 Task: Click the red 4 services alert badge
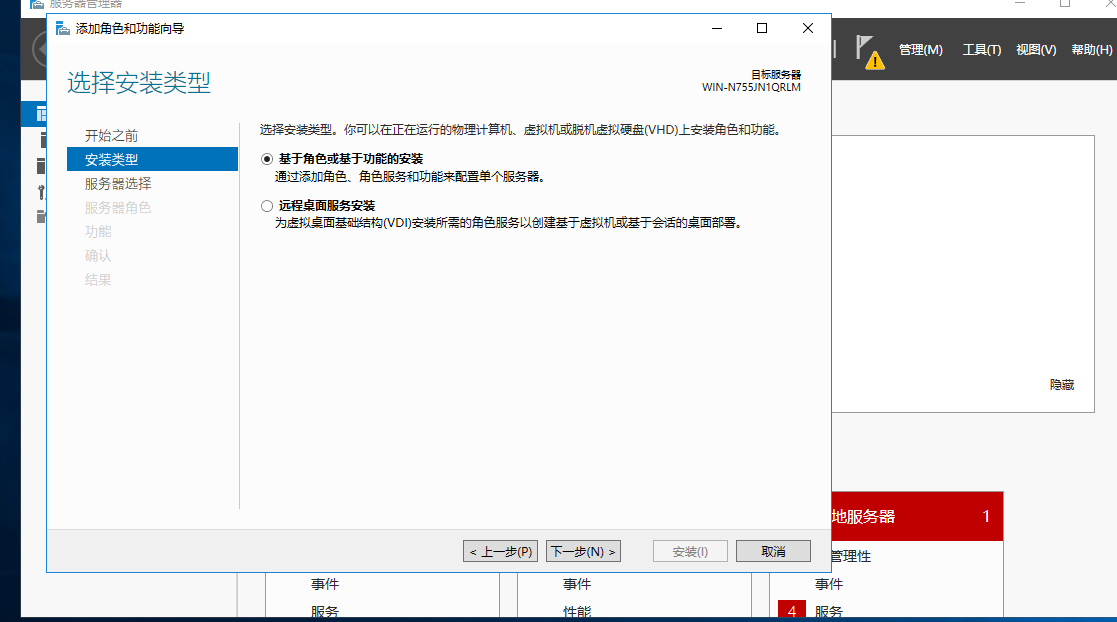pyautogui.click(x=791, y=611)
